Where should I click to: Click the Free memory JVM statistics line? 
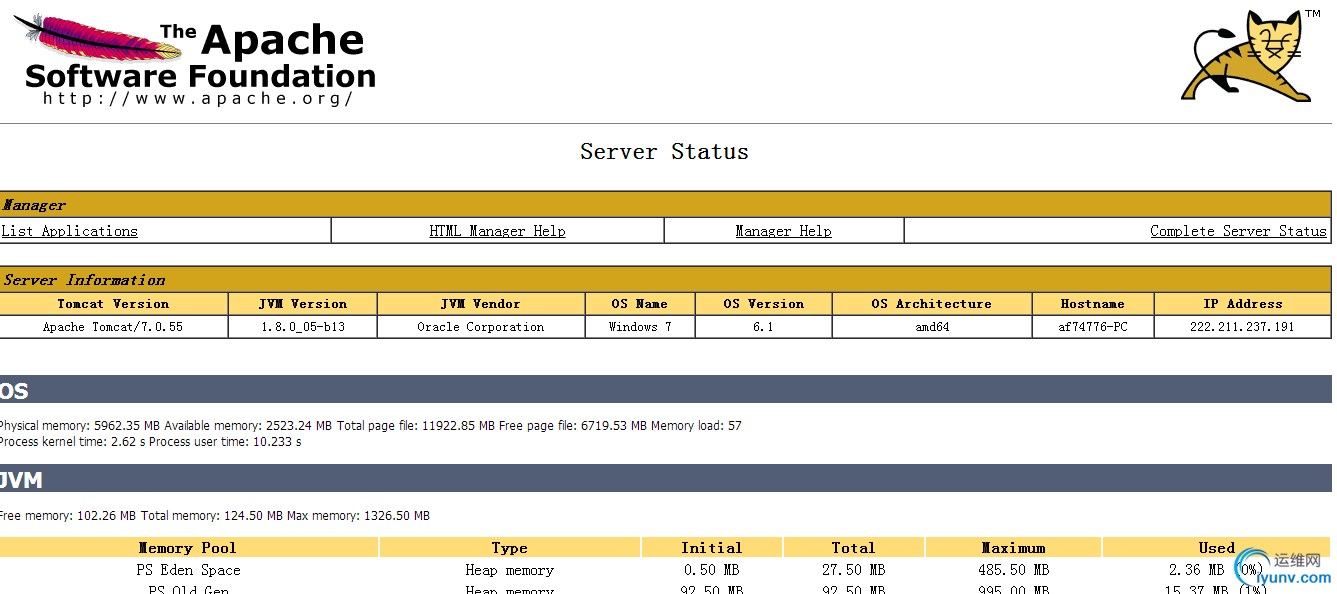point(214,516)
